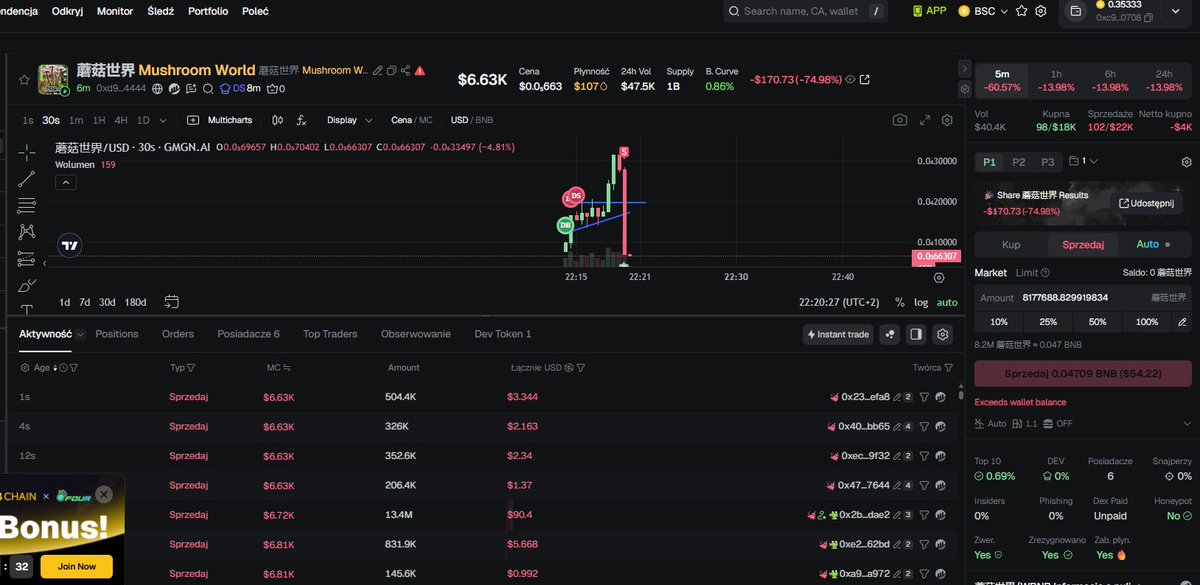Favorite the Mushroom World token with the star
1200x585 pixels.
click(x=24, y=79)
